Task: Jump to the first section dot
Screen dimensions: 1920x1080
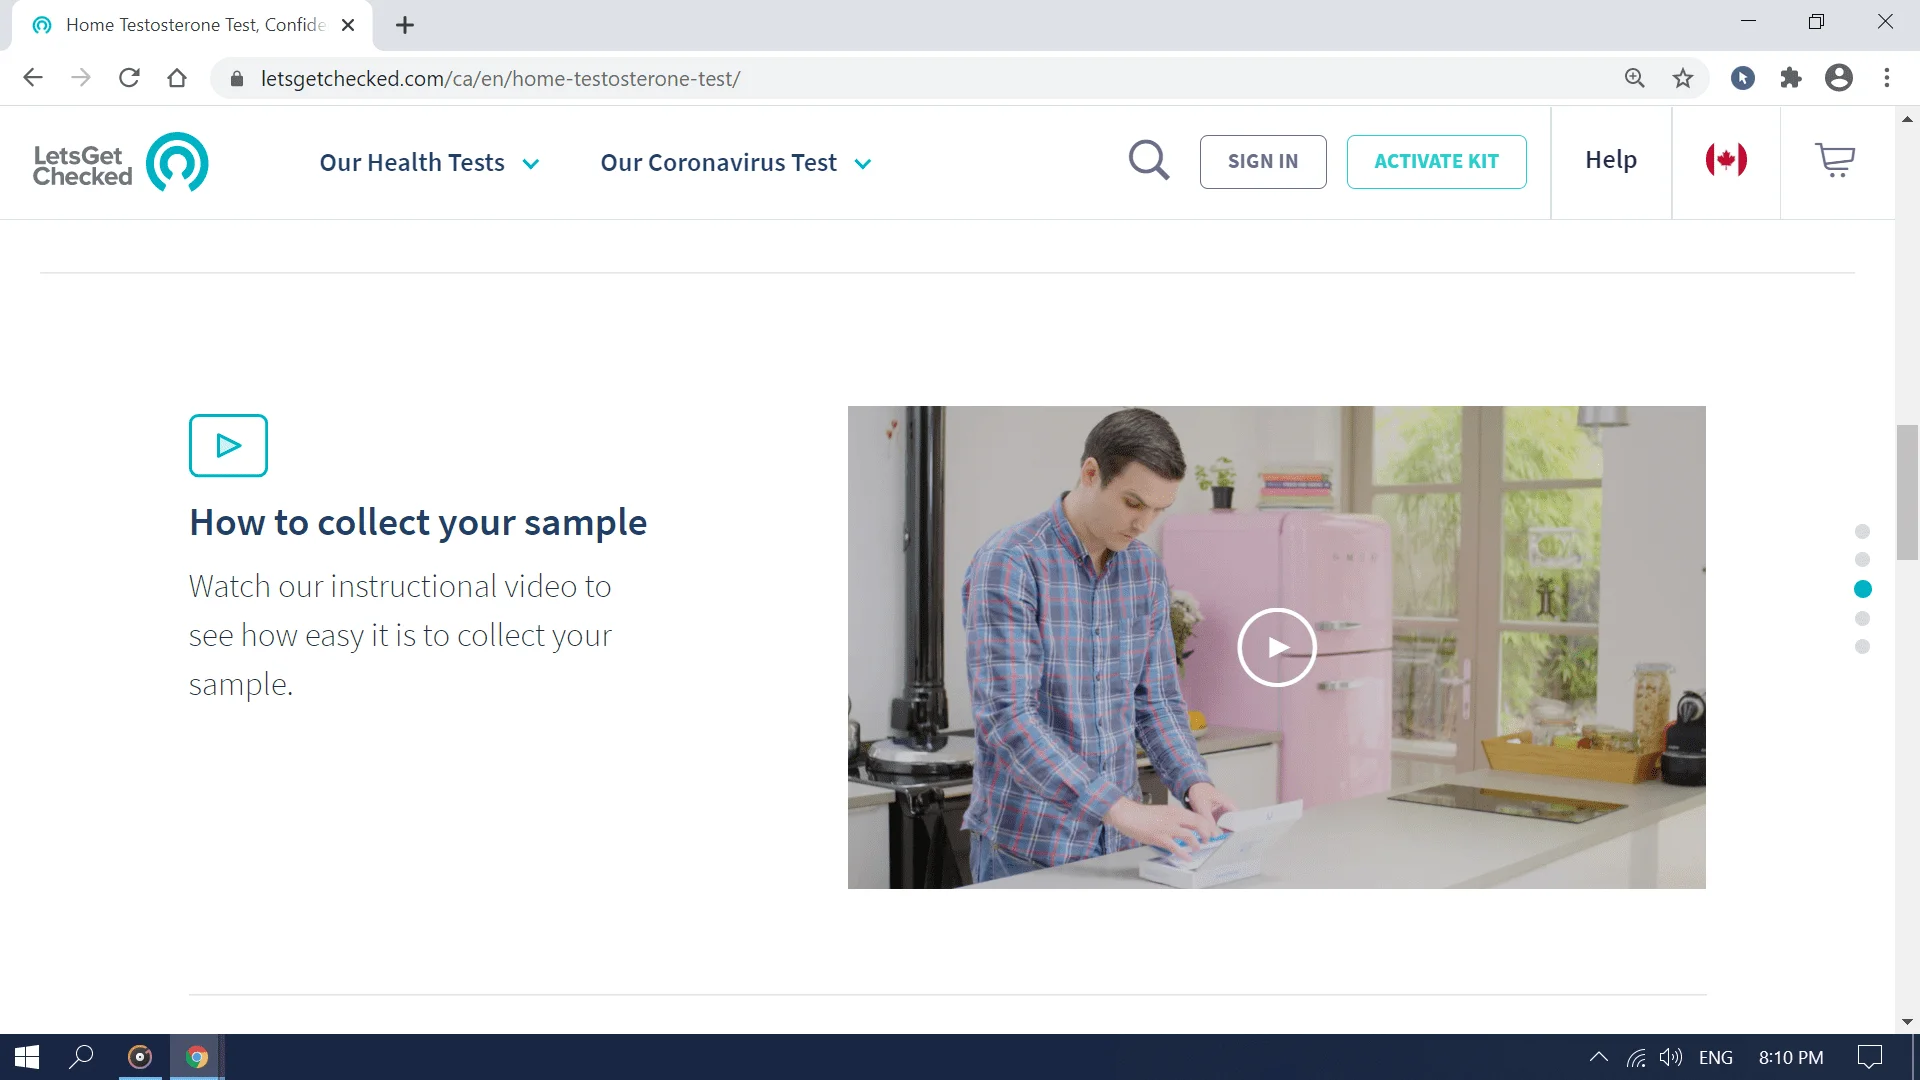Action: (x=1862, y=531)
